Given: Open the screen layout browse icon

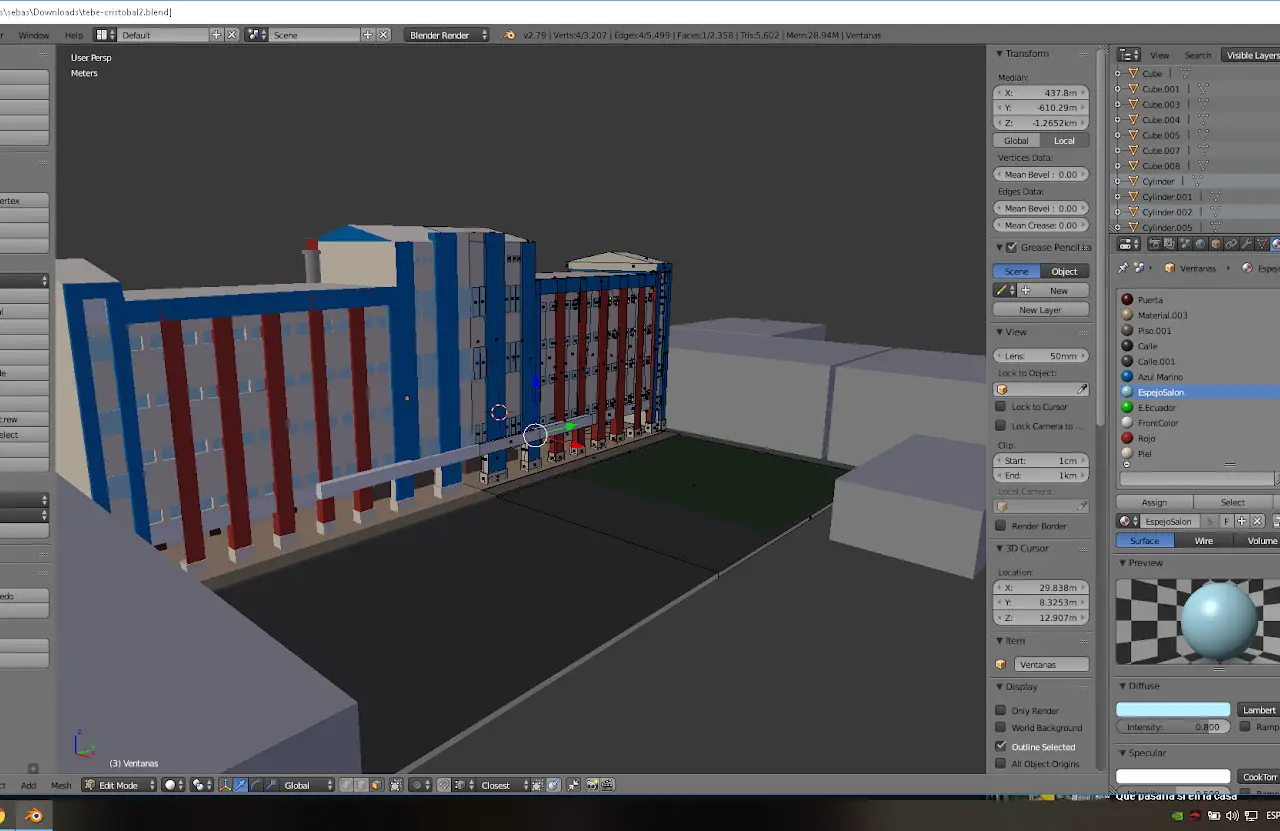Looking at the screenshot, I should tap(105, 35).
